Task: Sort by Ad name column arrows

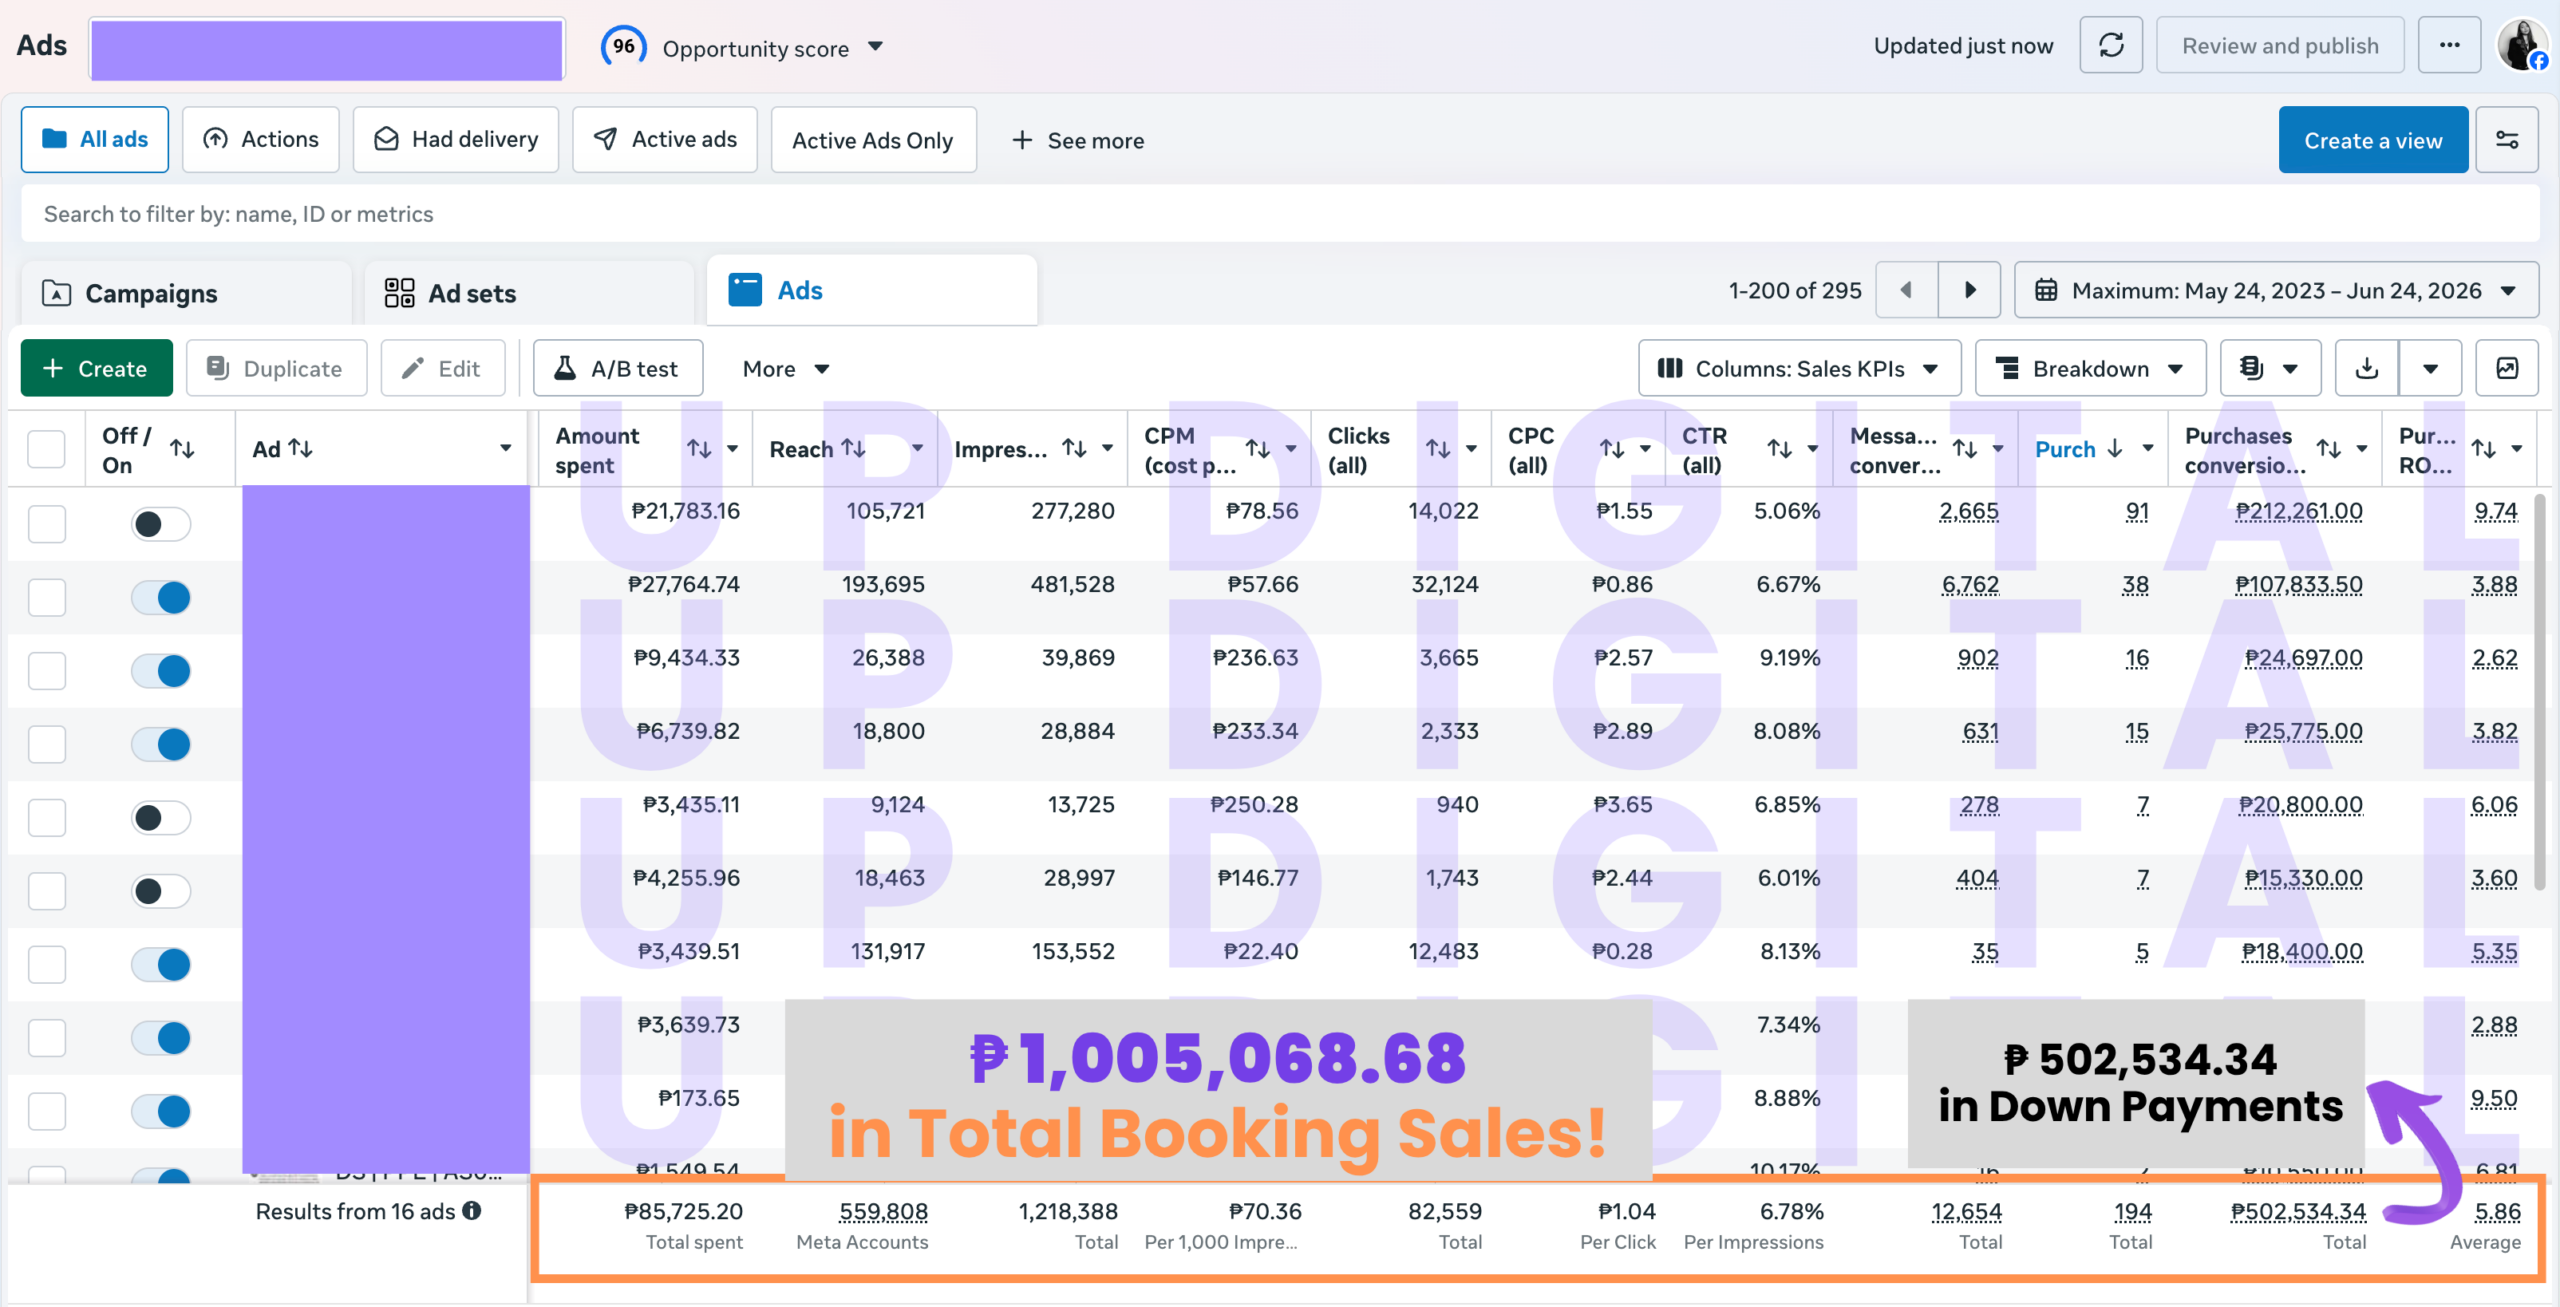Action: [x=301, y=449]
